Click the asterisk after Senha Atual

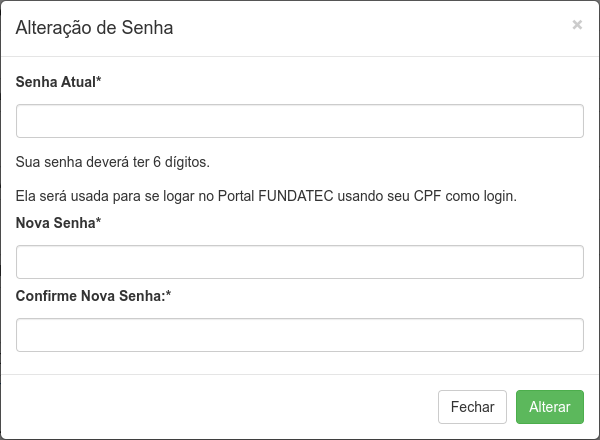click(x=99, y=81)
